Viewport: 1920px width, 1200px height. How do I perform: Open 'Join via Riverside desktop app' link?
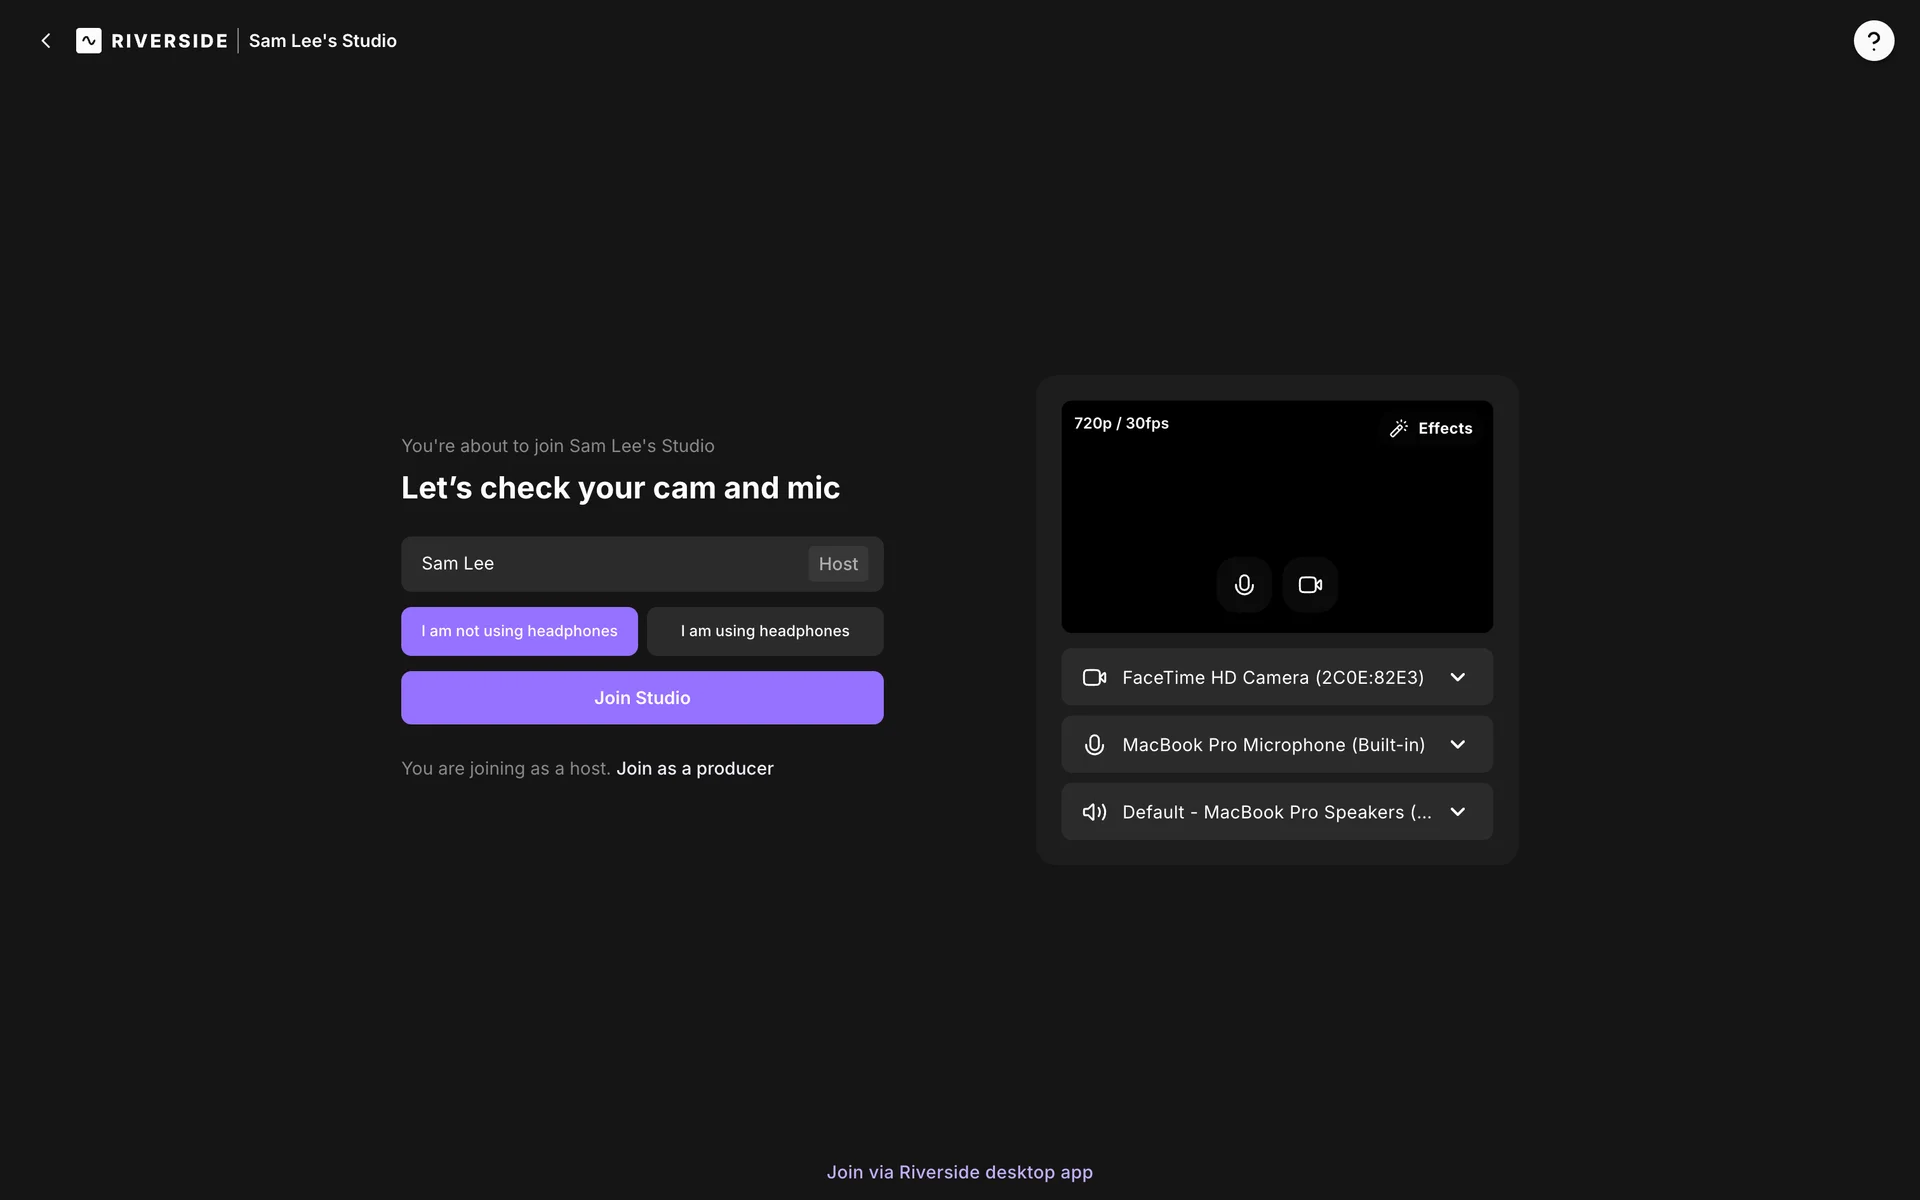coord(959,1172)
